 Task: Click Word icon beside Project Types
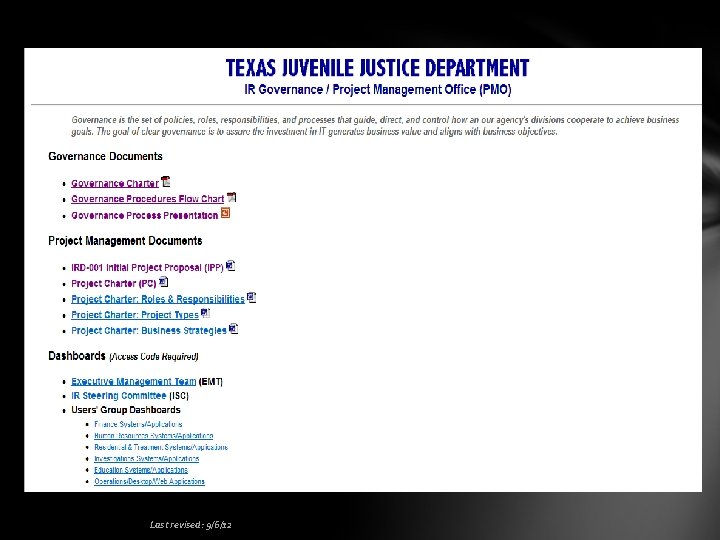pos(205,313)
